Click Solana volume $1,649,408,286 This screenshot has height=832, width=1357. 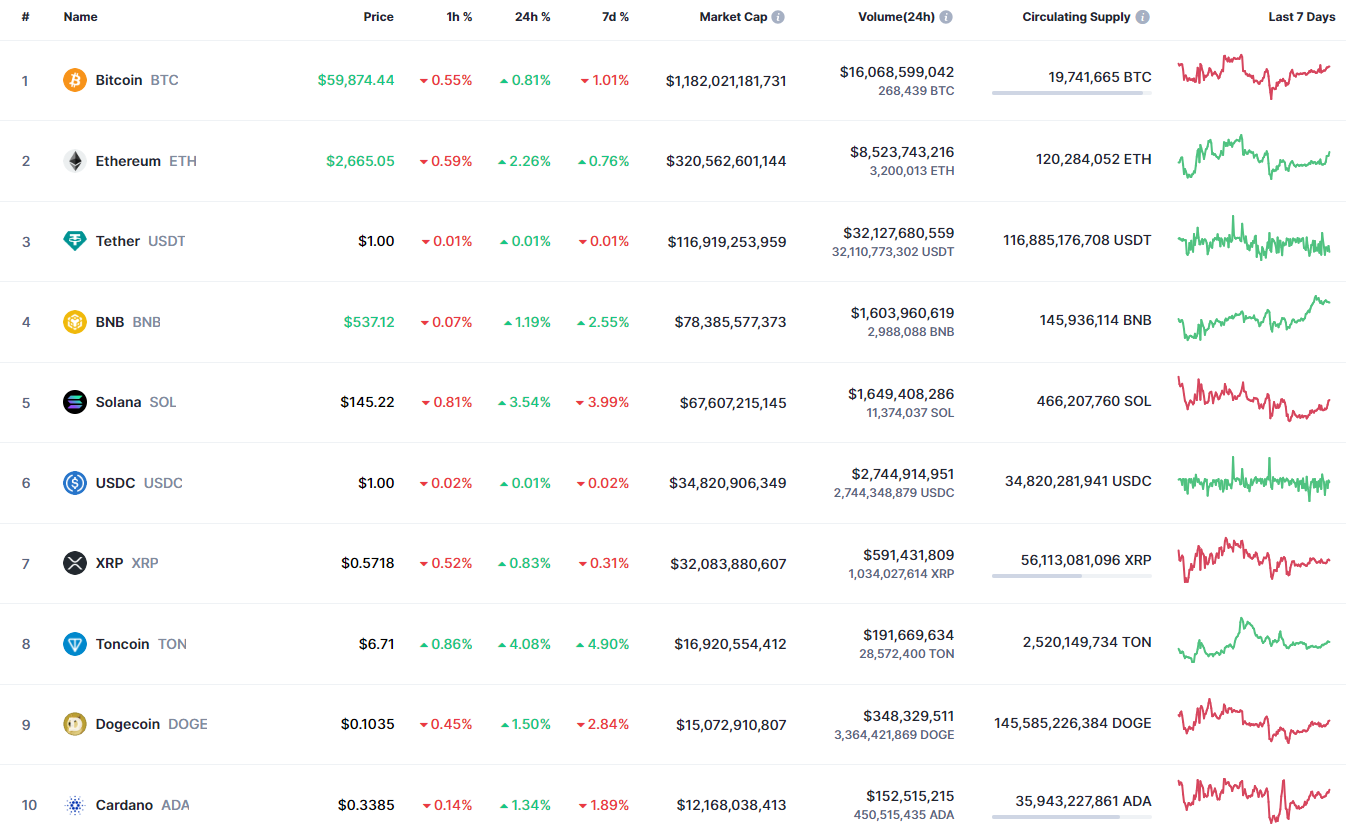[902, 394]
